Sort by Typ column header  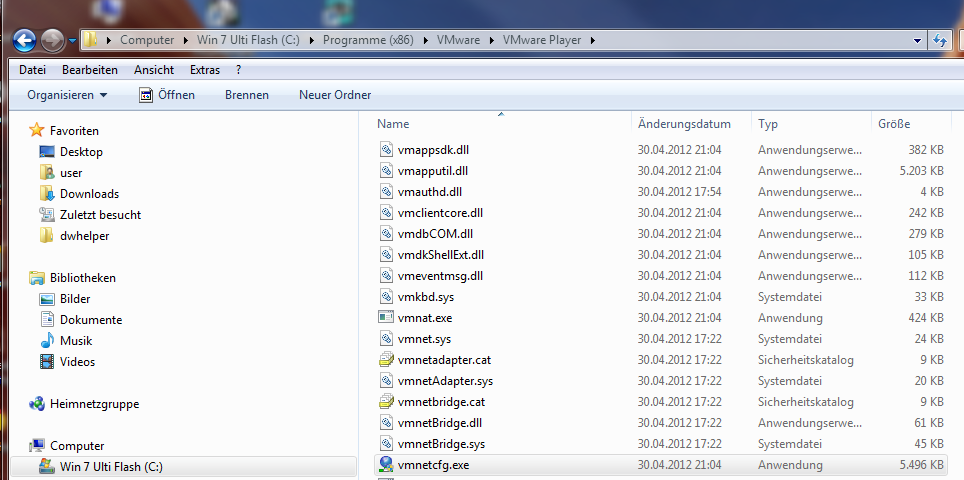tap(768, 124)
